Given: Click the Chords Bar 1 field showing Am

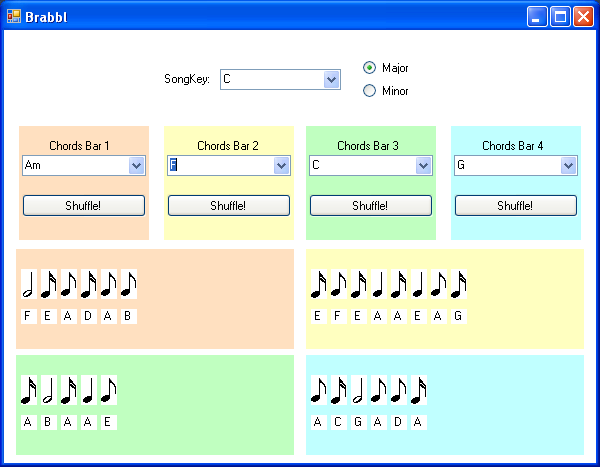Looking at the screenshot, I should (84, 166).
